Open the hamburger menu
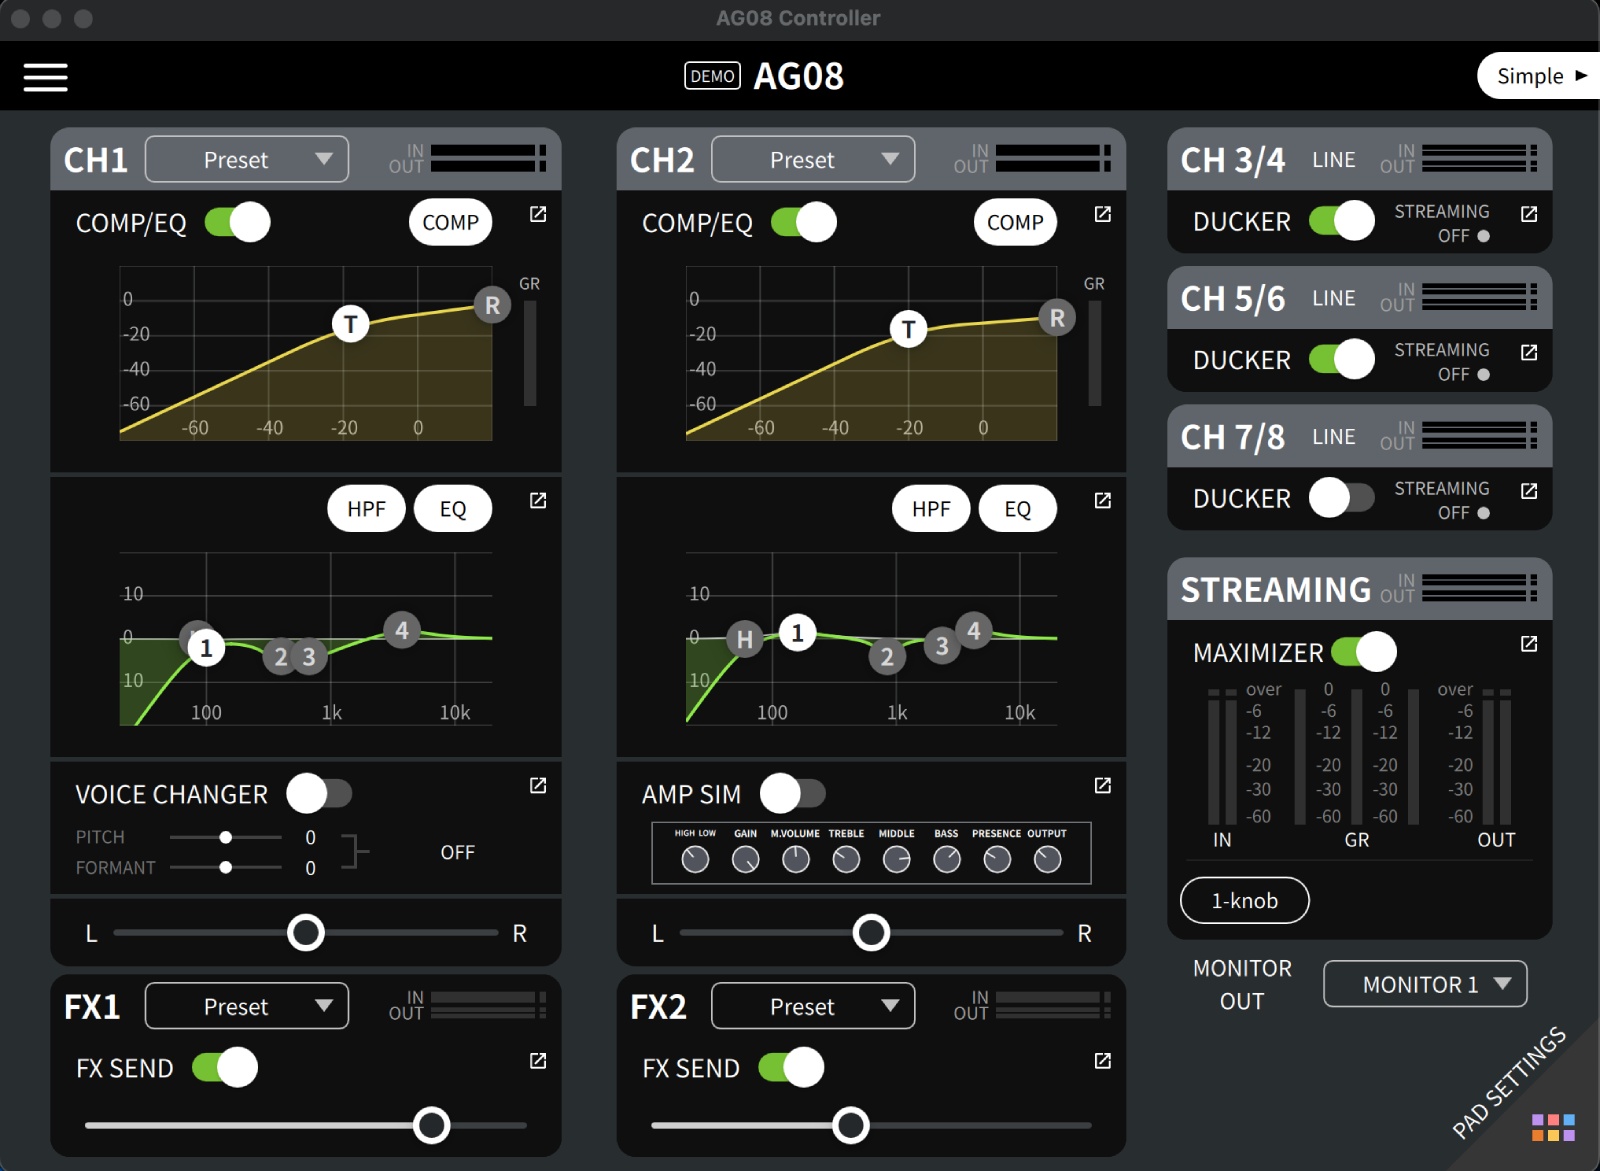This screenshot has width=1600, height=1171. click(x=45, y=77)
